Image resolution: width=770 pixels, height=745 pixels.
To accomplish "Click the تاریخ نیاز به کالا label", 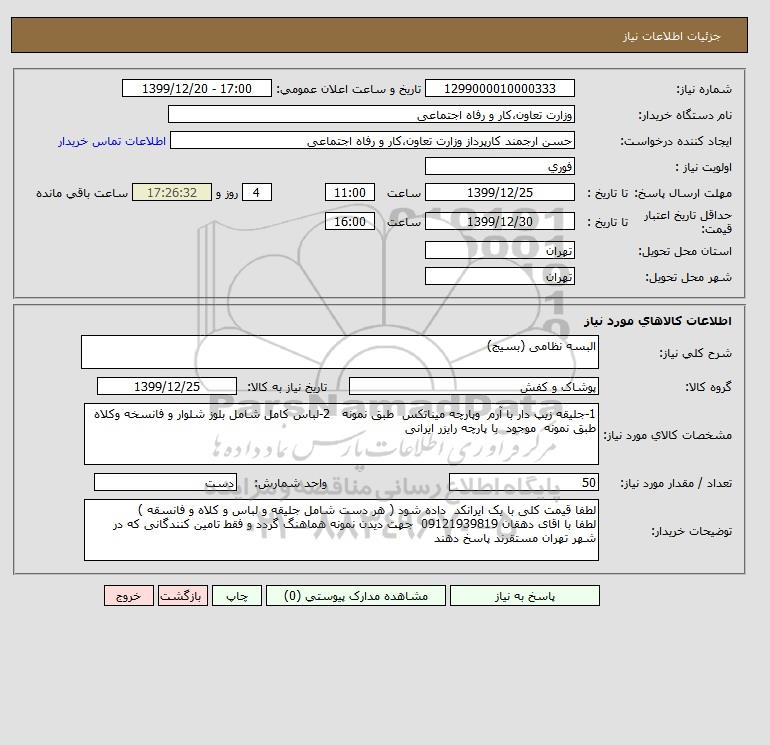I will point(287,387).
